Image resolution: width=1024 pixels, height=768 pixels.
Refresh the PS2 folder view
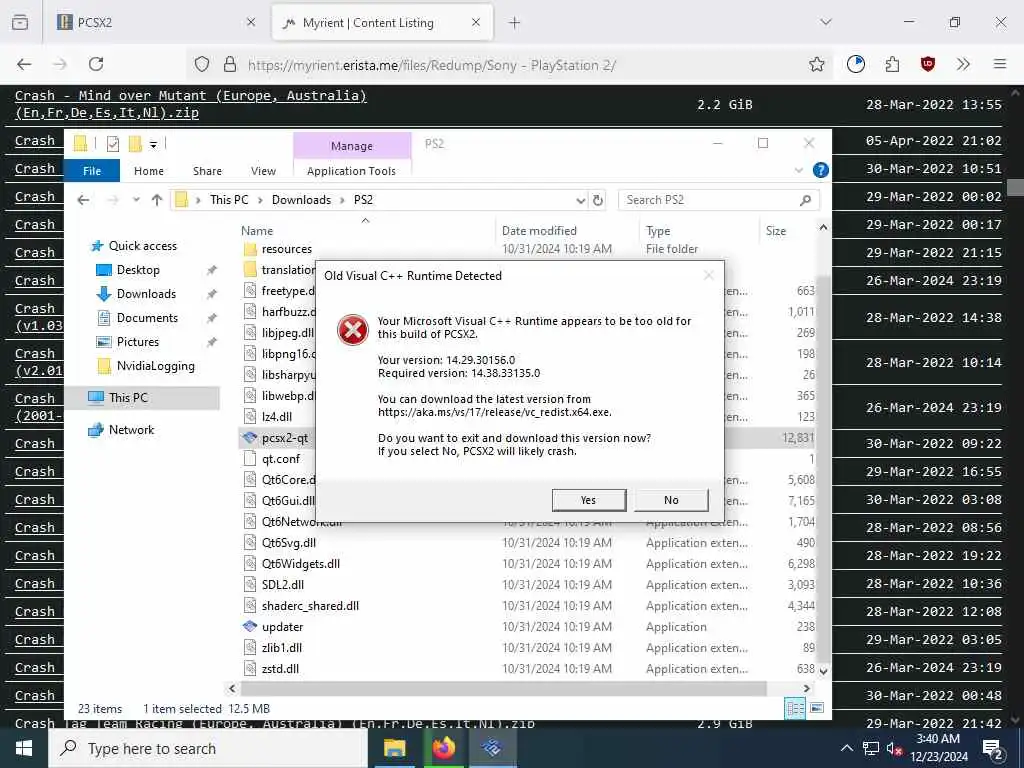[x=598, y=200]
